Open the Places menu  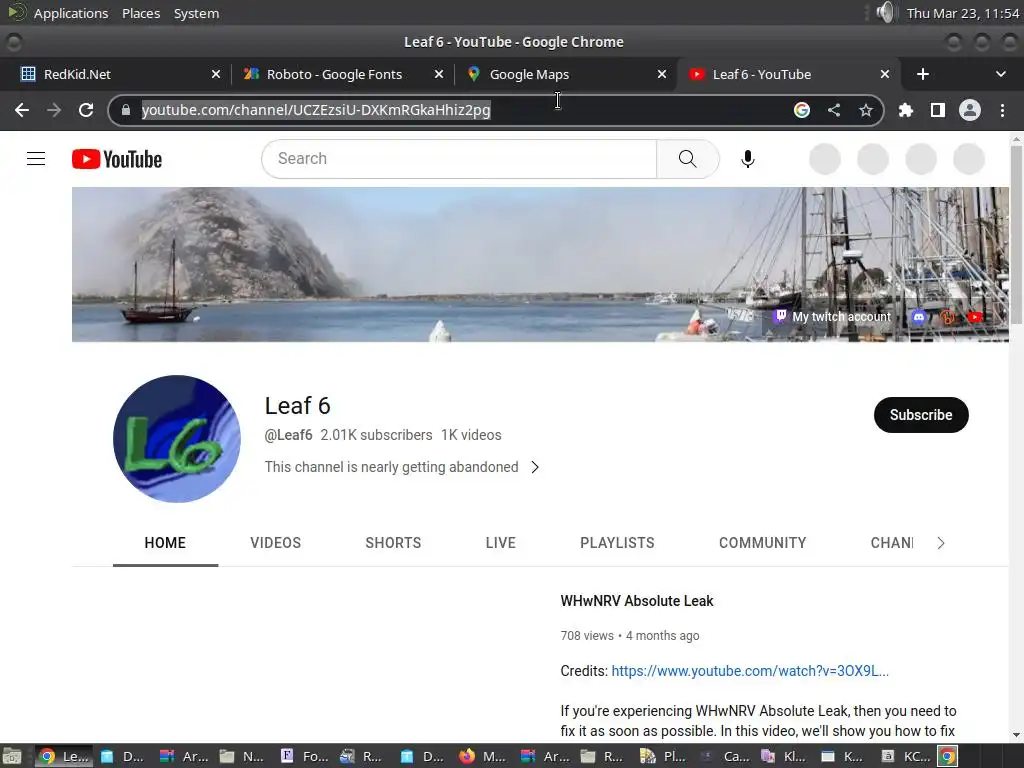(141, 13)
